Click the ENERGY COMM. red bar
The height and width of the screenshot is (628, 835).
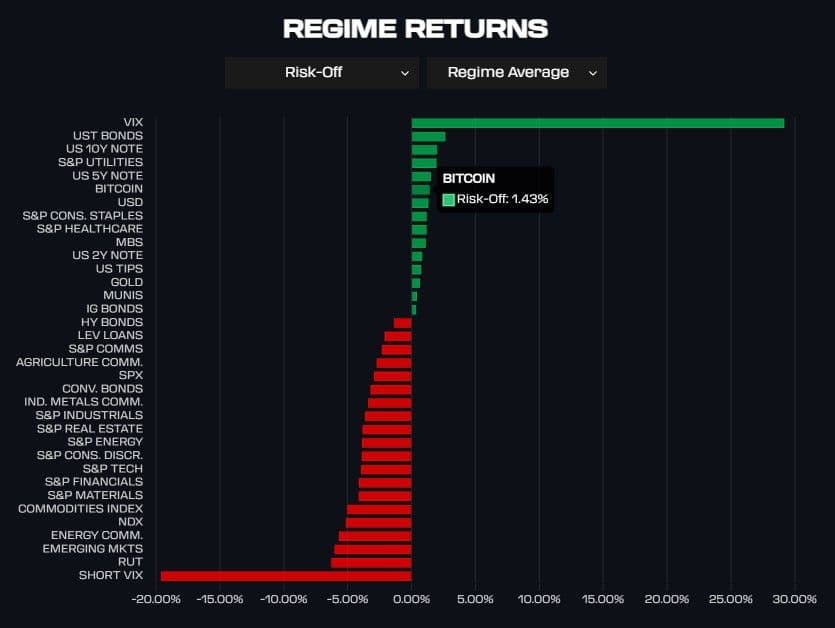coord(375,536)
